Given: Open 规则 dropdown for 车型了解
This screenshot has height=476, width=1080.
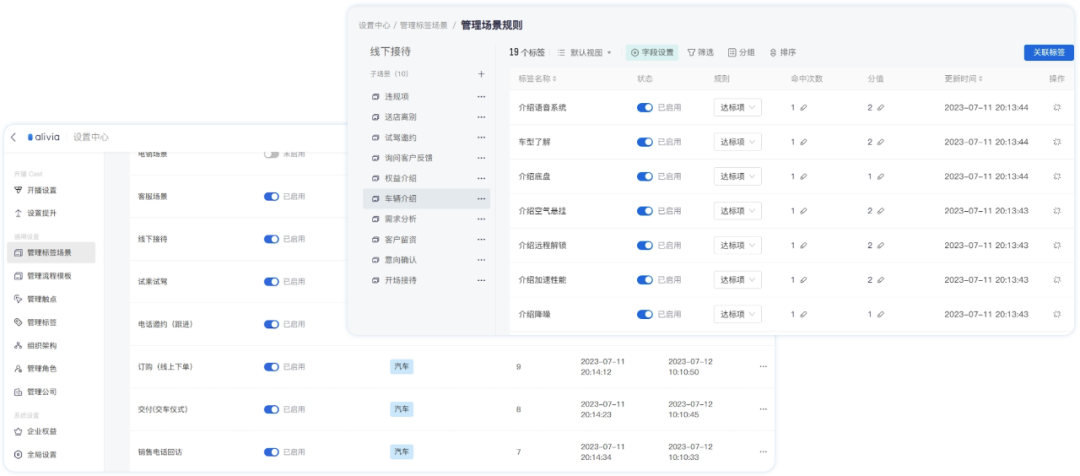Looking at the screenshot, I should (x=738, y=142).
